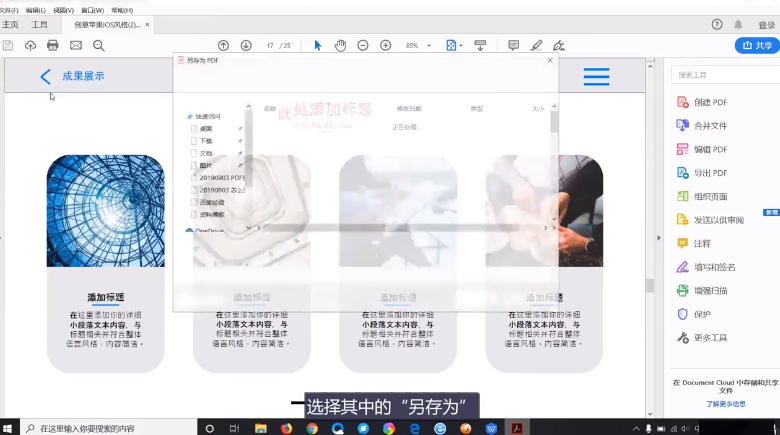Click the 登录 login link
Viewport: 780px width, 435px height.
[766, 25]
